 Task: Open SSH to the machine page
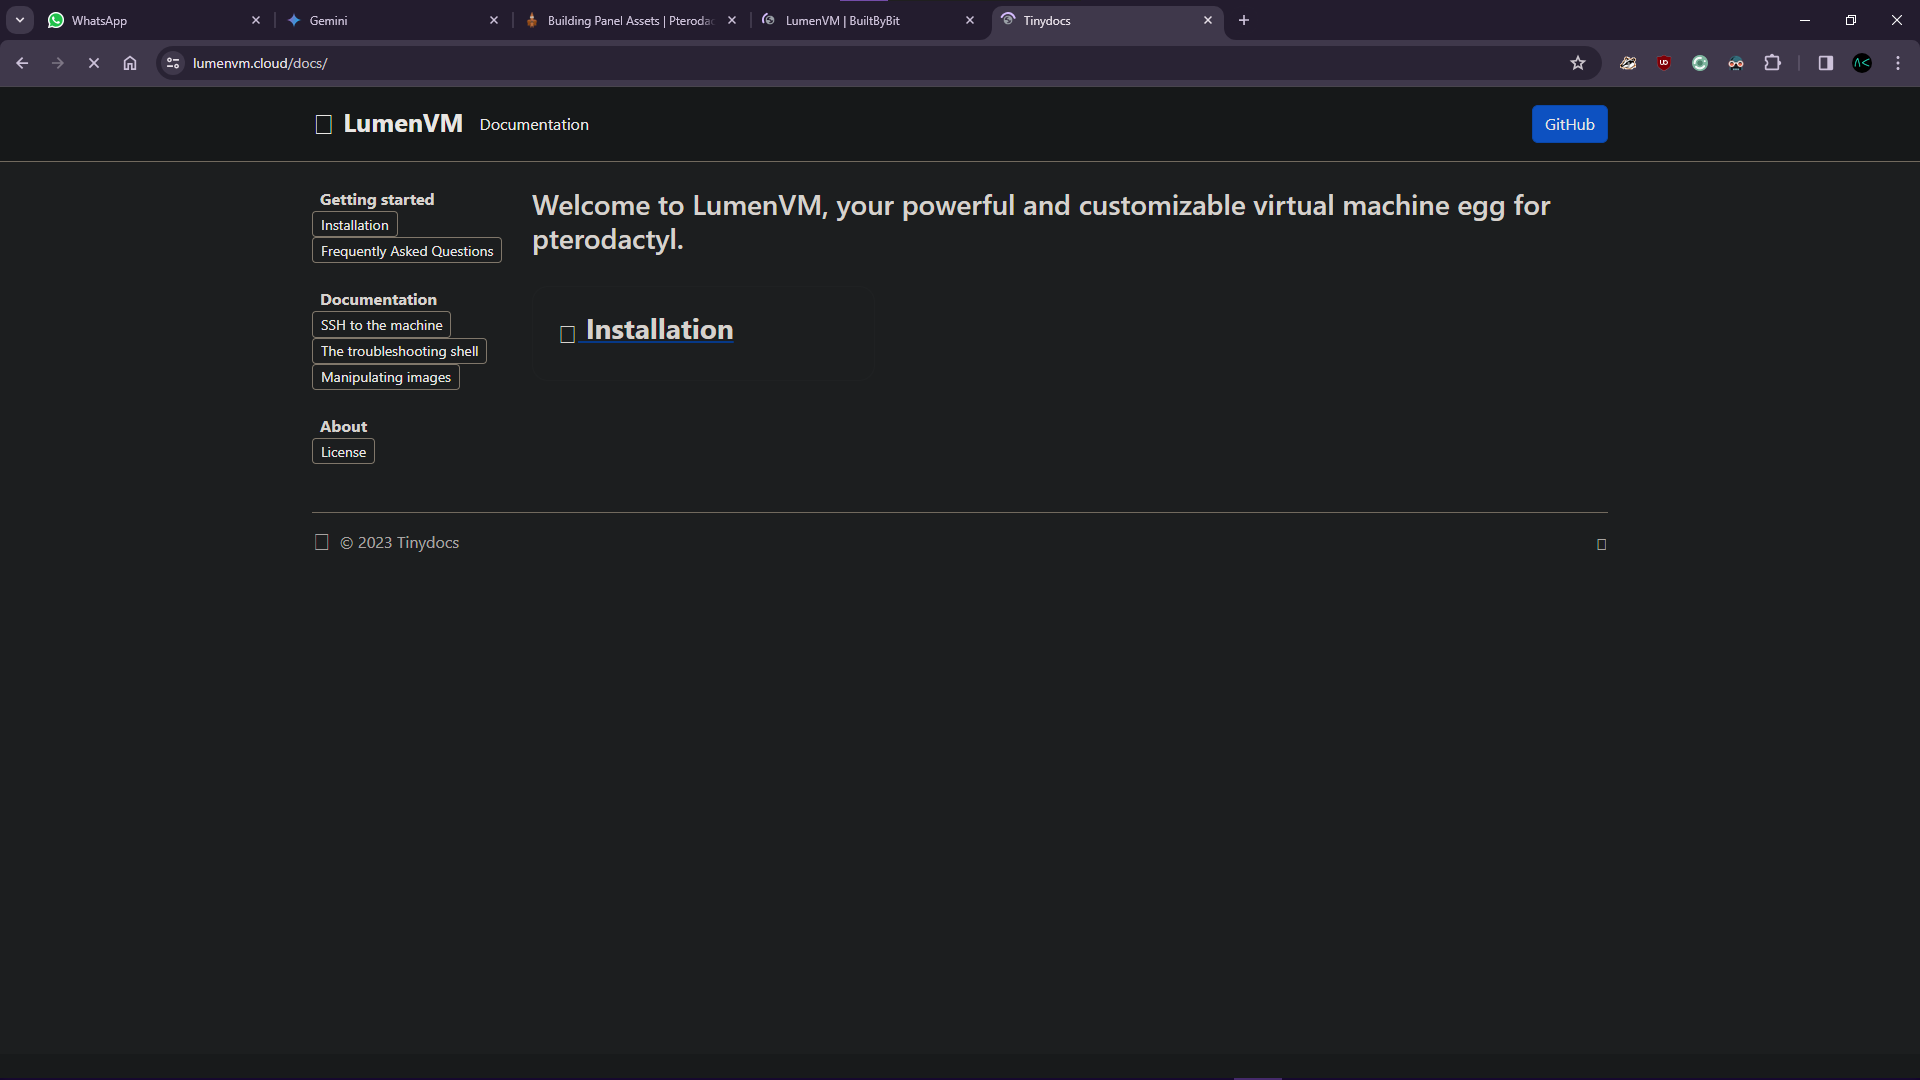pos(381,325)
